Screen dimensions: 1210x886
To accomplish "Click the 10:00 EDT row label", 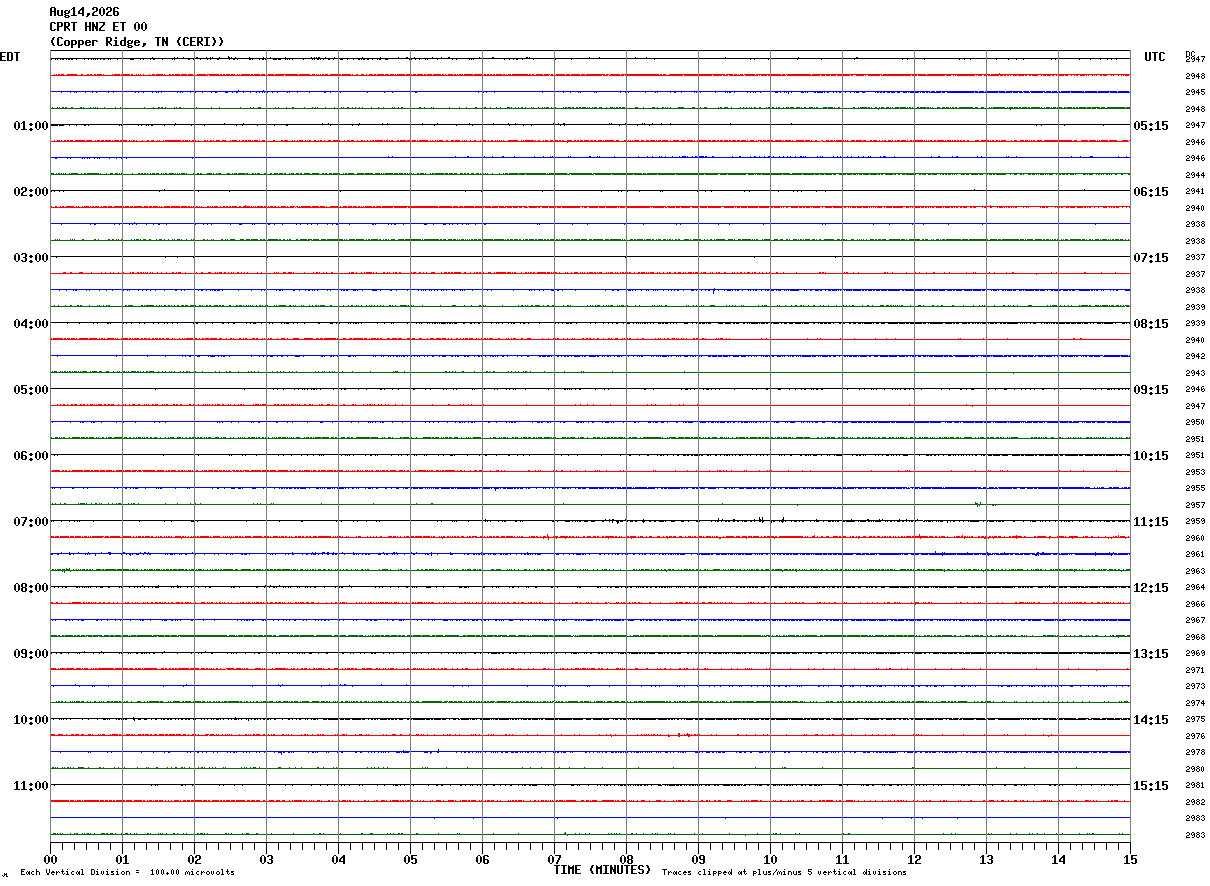I will (x=31, y=720).
